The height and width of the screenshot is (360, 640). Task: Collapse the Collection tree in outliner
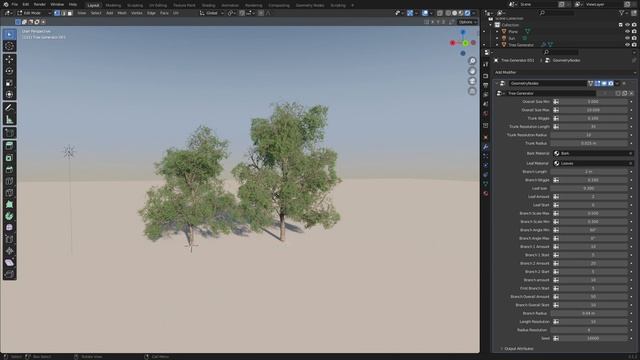[x=491, y=25]
